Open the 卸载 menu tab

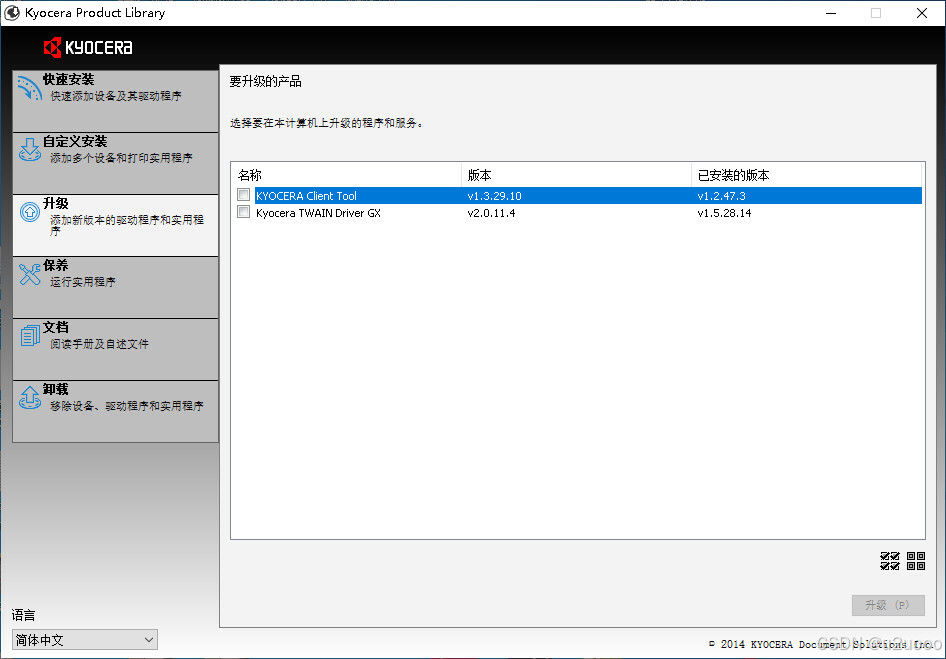tap(115, 412)
